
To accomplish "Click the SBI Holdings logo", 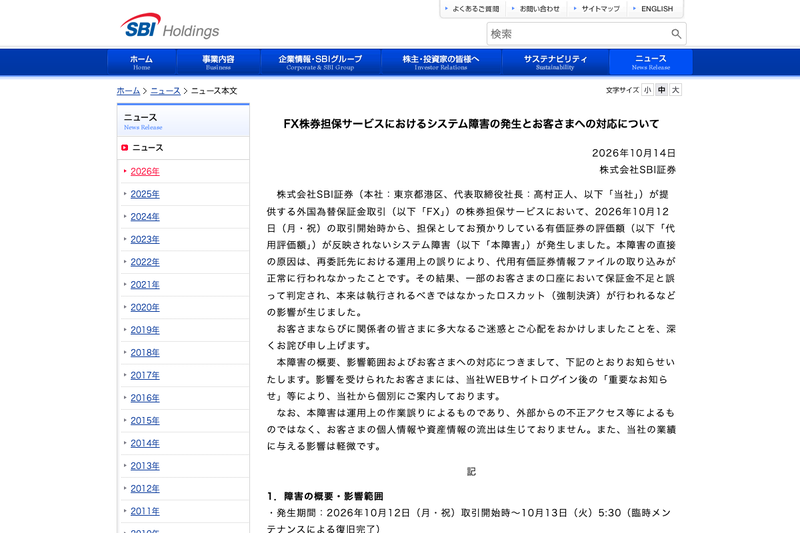I will (x=170, y=26).
